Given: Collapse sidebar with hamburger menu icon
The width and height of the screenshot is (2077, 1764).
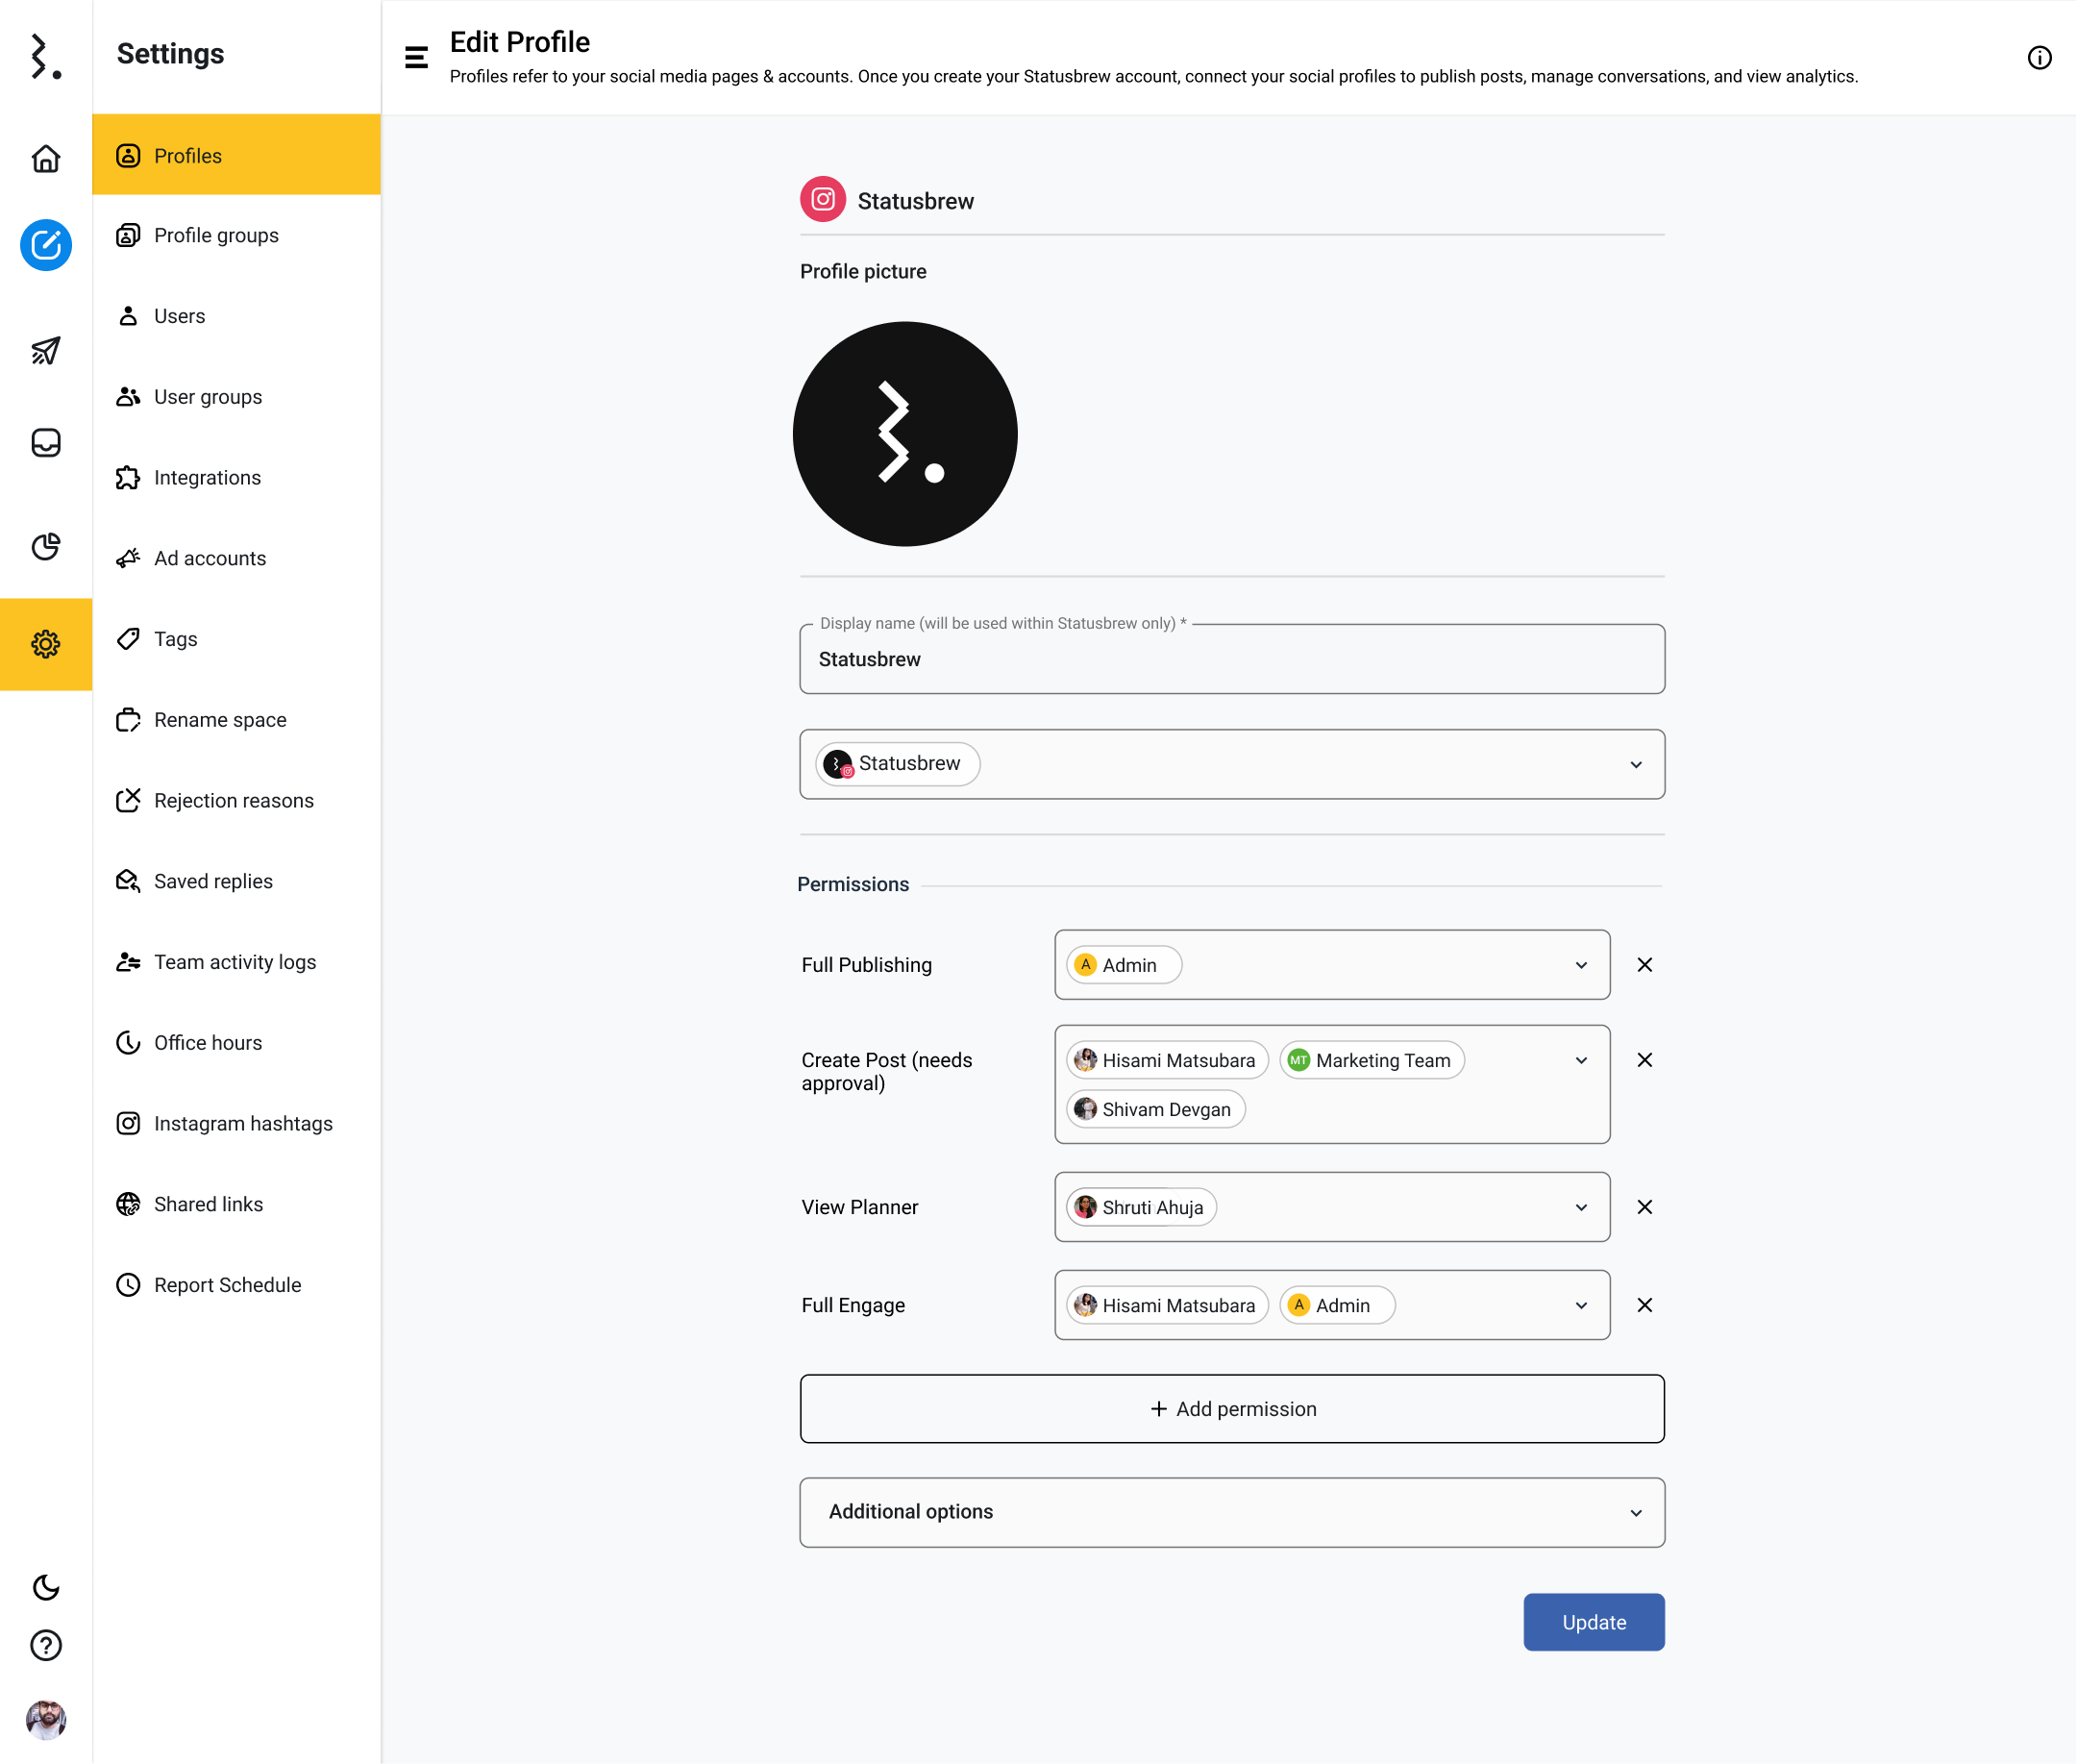Looking at the screenshot, I should [416, 58].
